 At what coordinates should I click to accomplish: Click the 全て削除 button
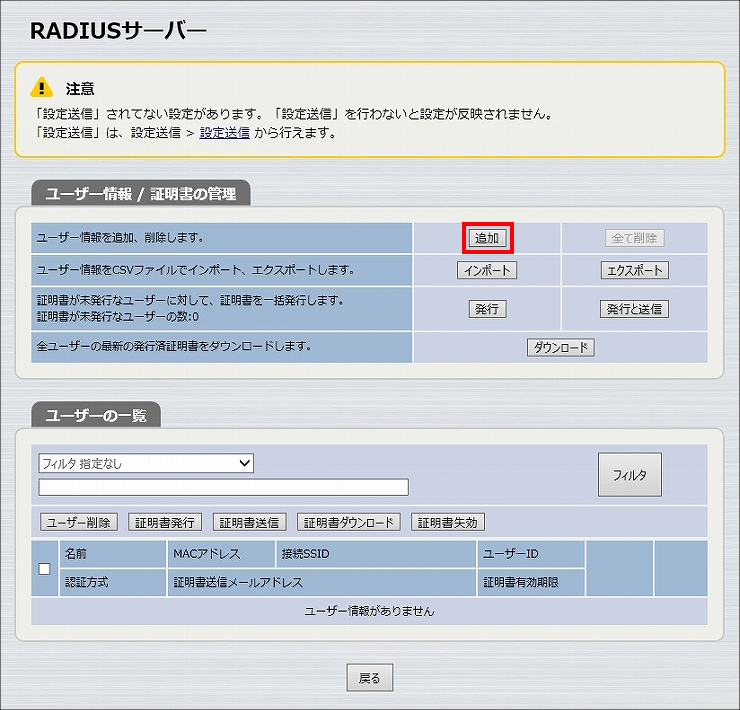pyautogui.click(x=634, y=238)
